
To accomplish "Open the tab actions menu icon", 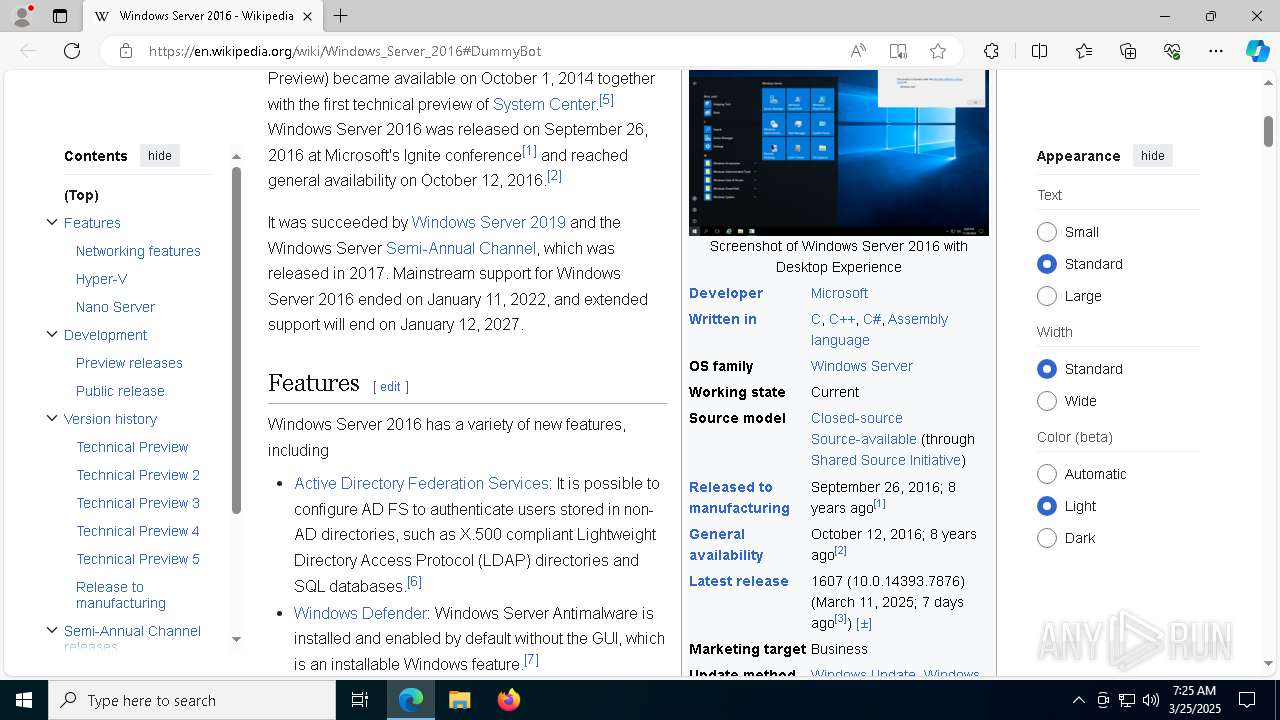I will click(60, 16).
